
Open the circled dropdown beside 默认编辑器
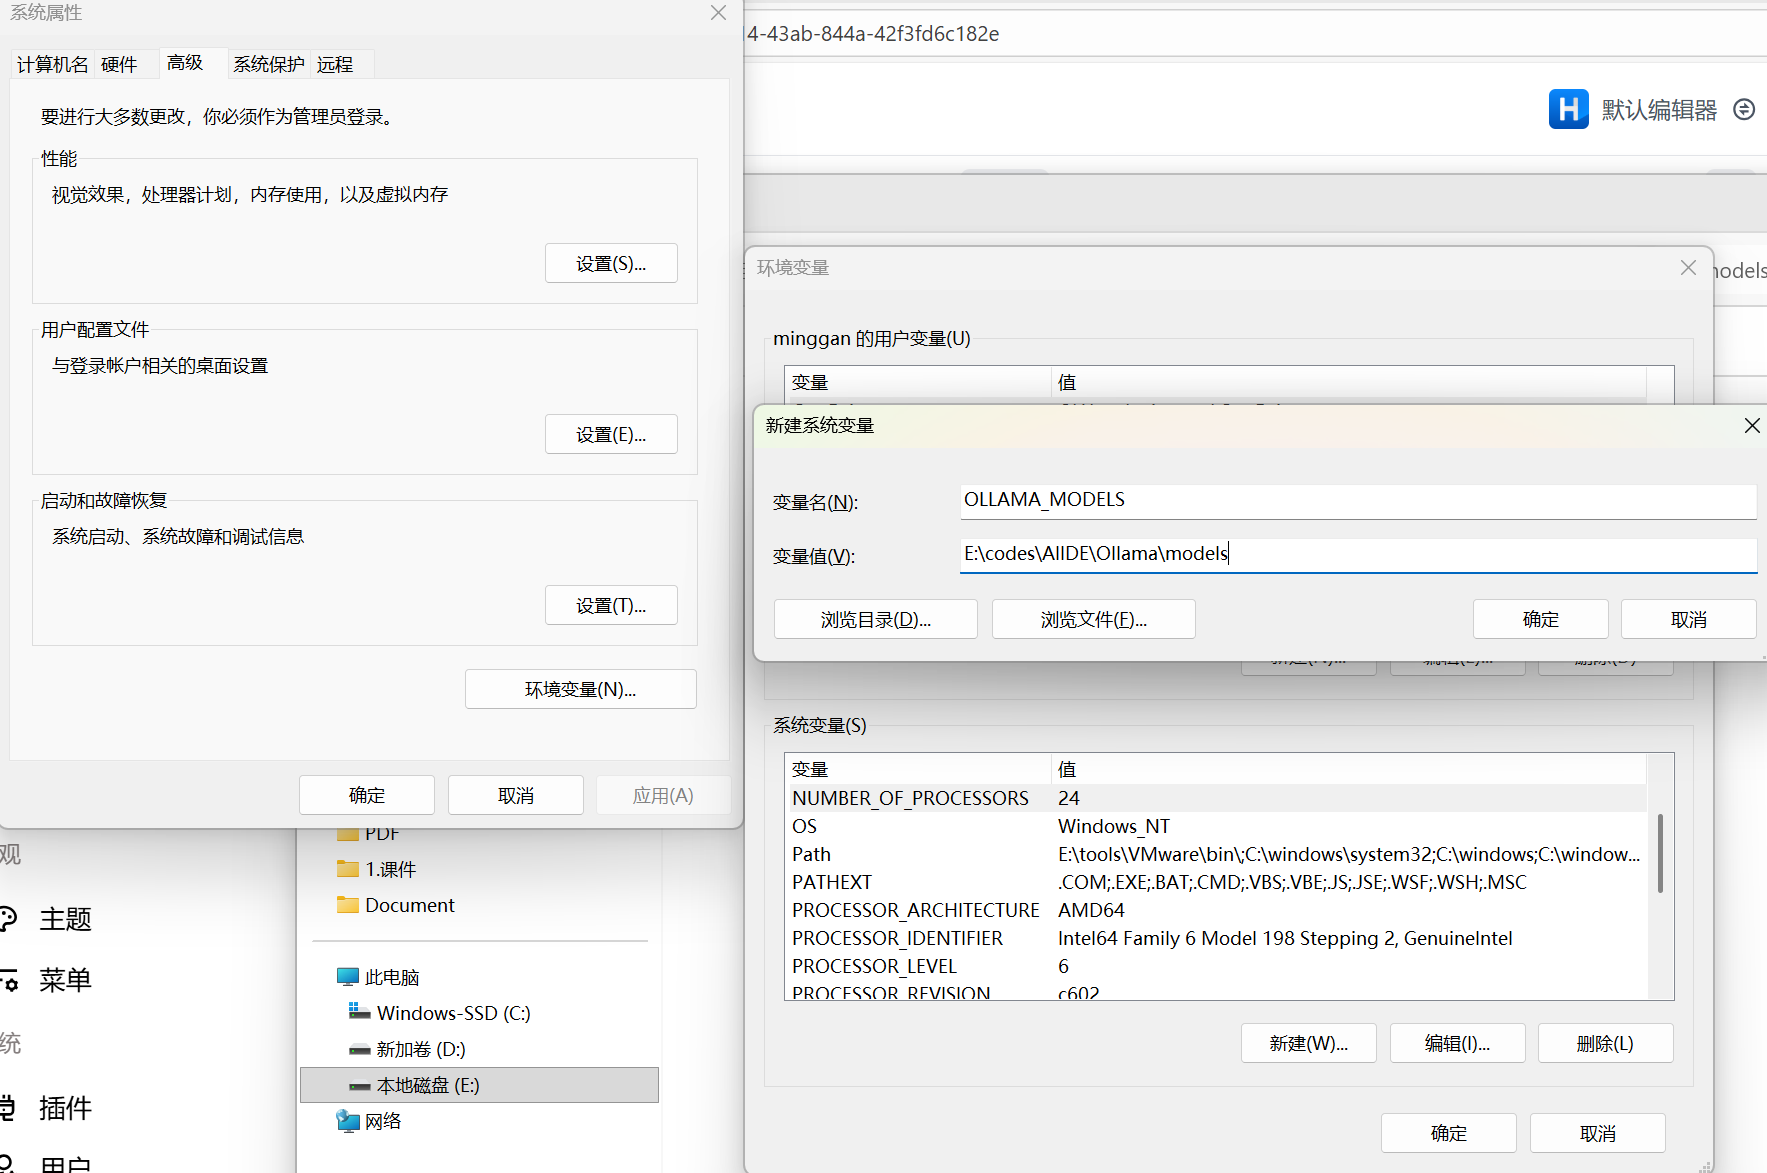pos(1744,109)
